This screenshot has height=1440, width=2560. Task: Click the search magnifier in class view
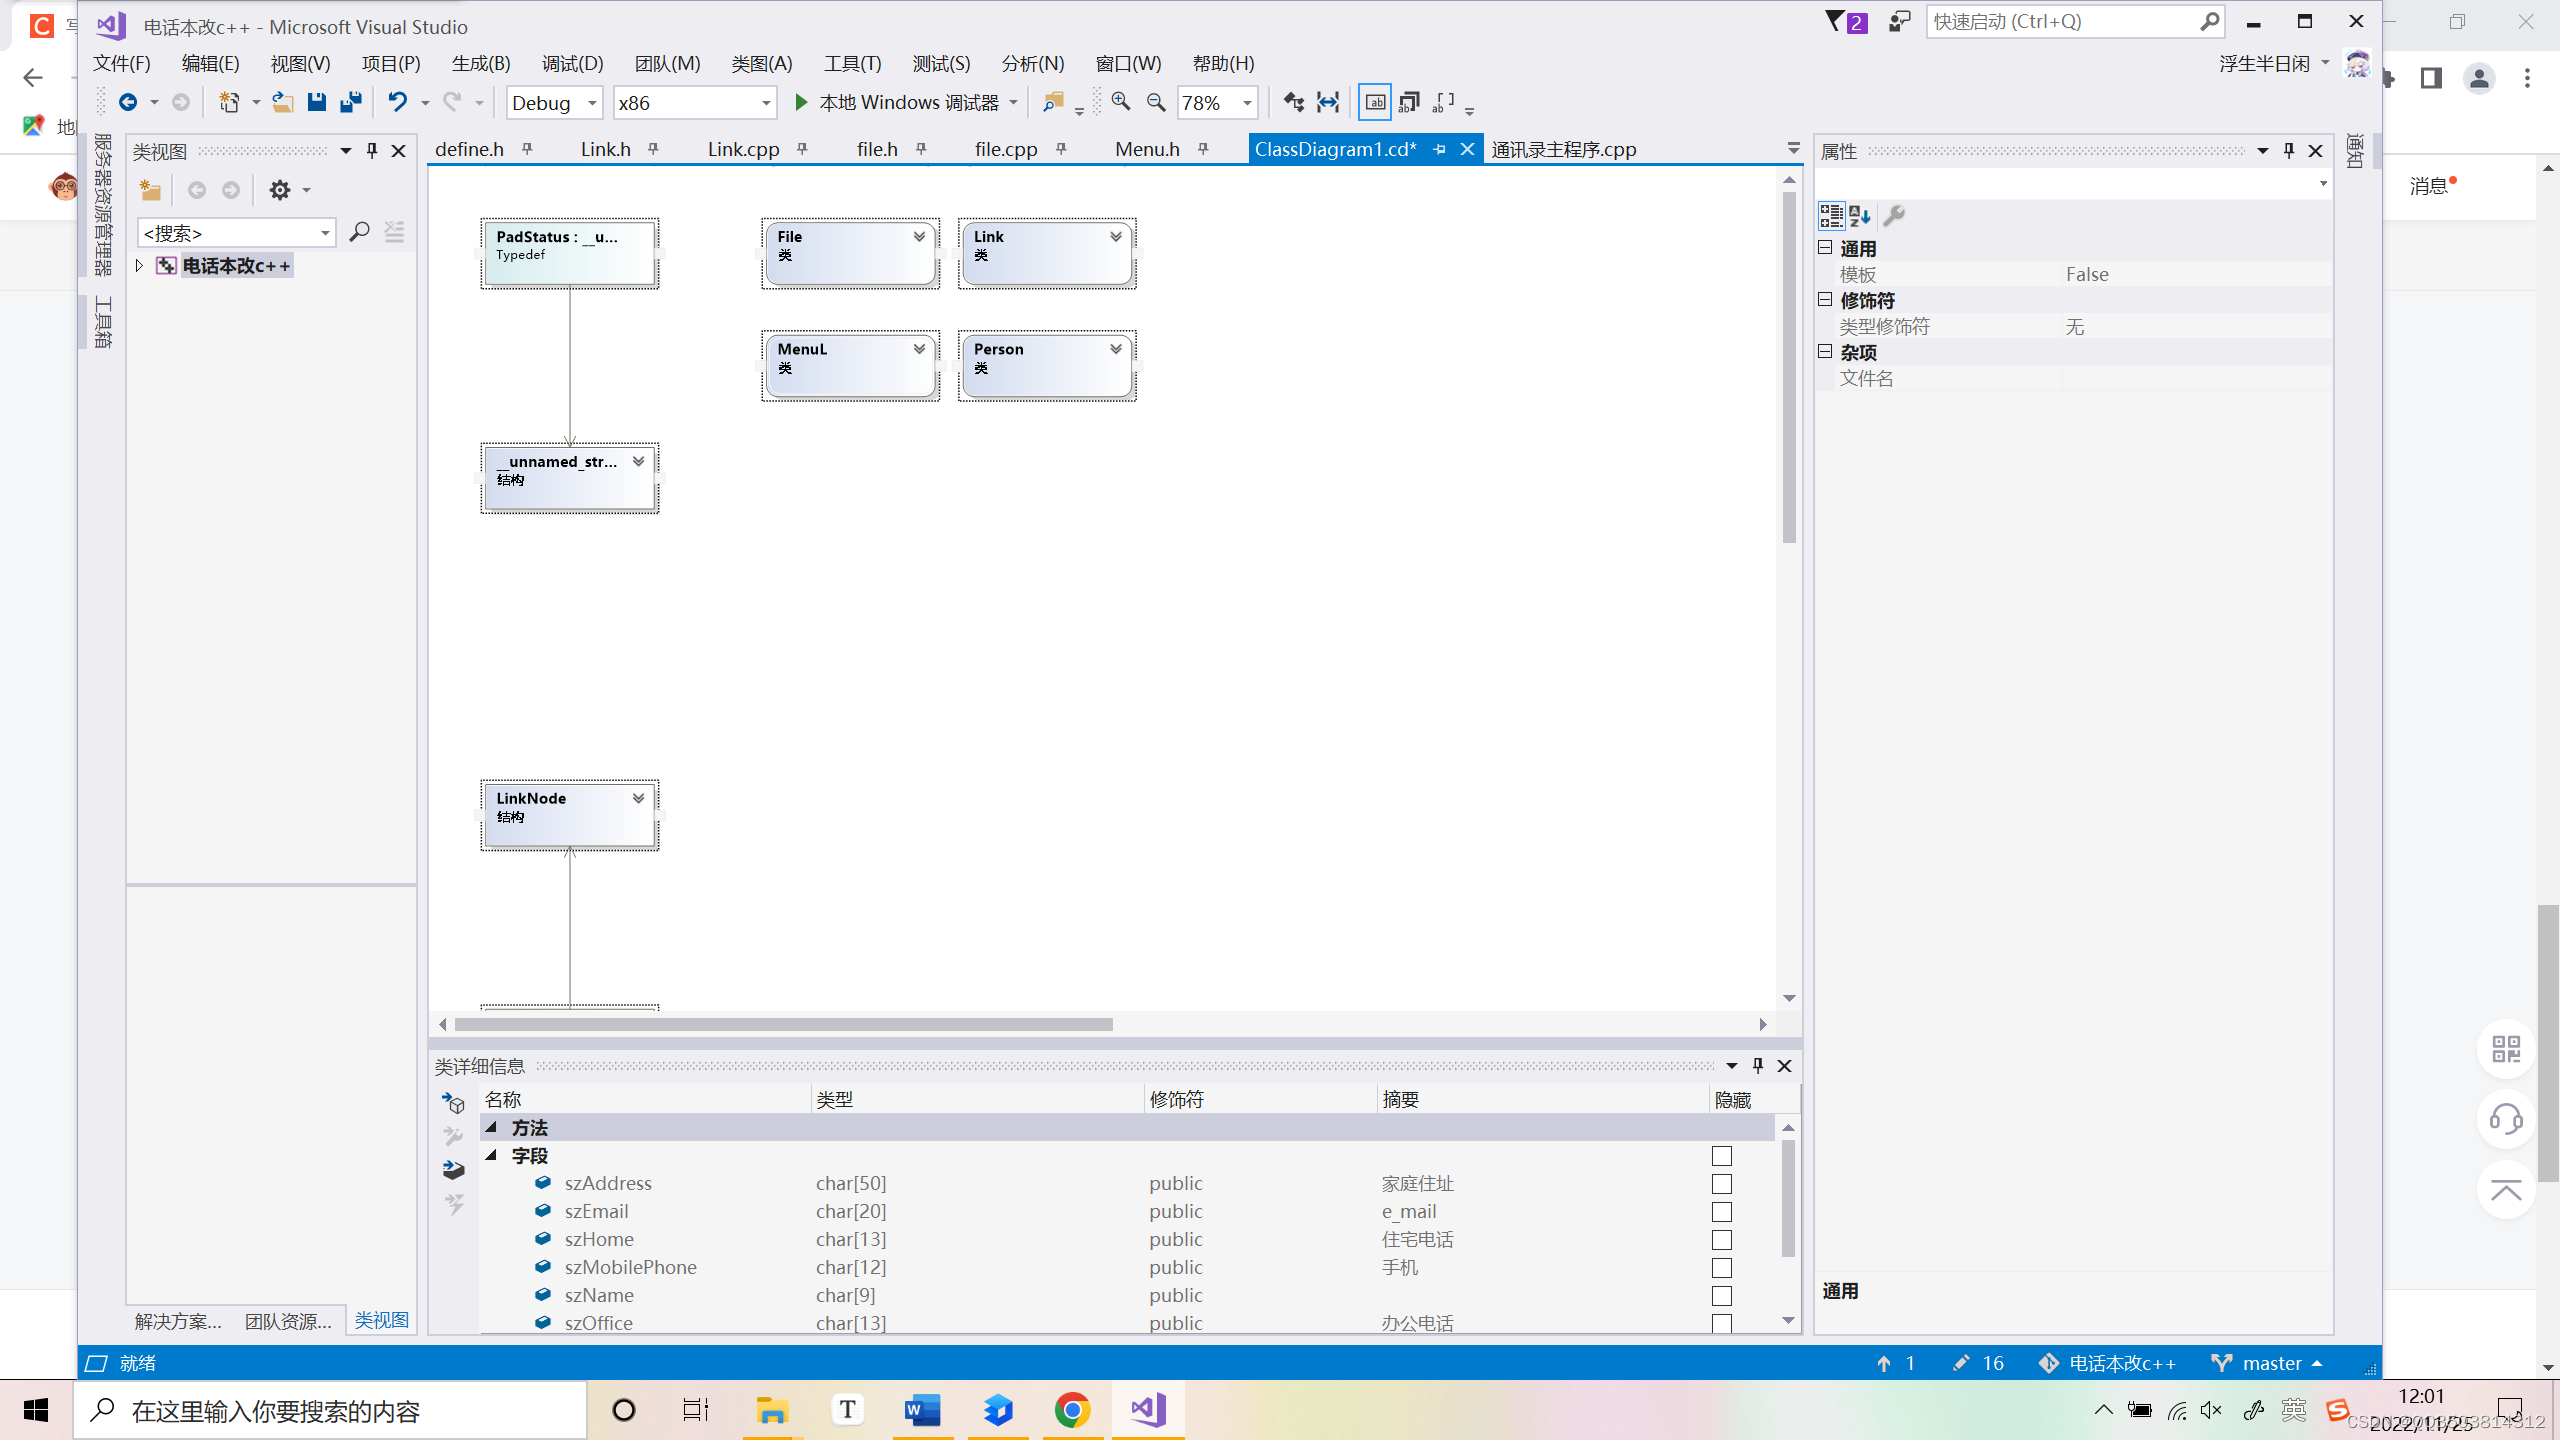(359, 232)
